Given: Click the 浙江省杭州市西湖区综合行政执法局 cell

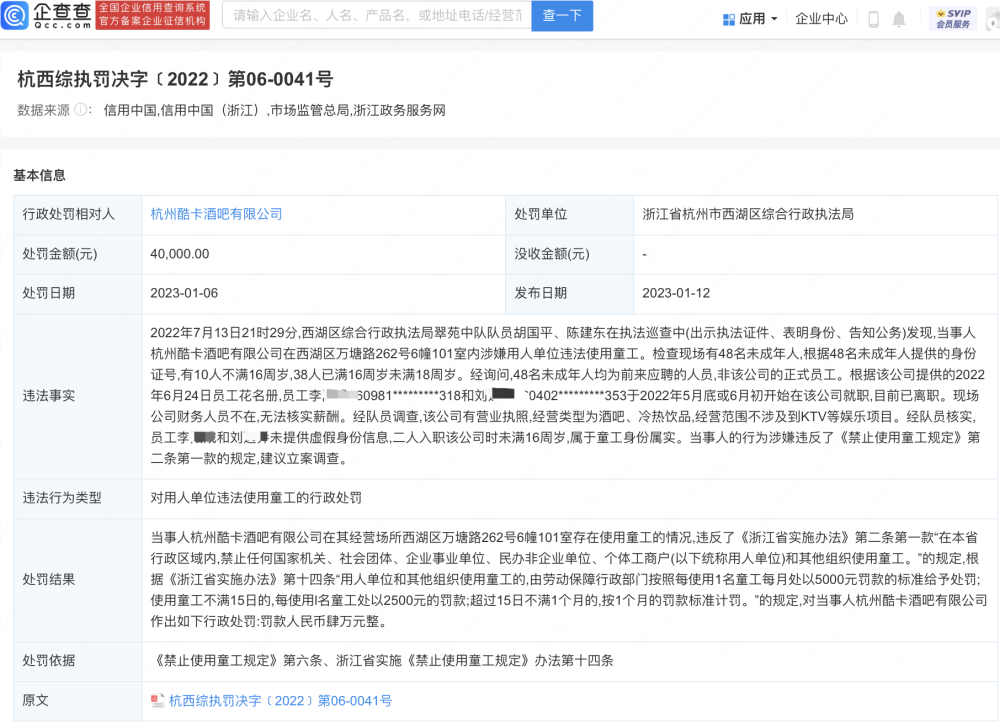Looking at the screenshot, I should [747, 214].
